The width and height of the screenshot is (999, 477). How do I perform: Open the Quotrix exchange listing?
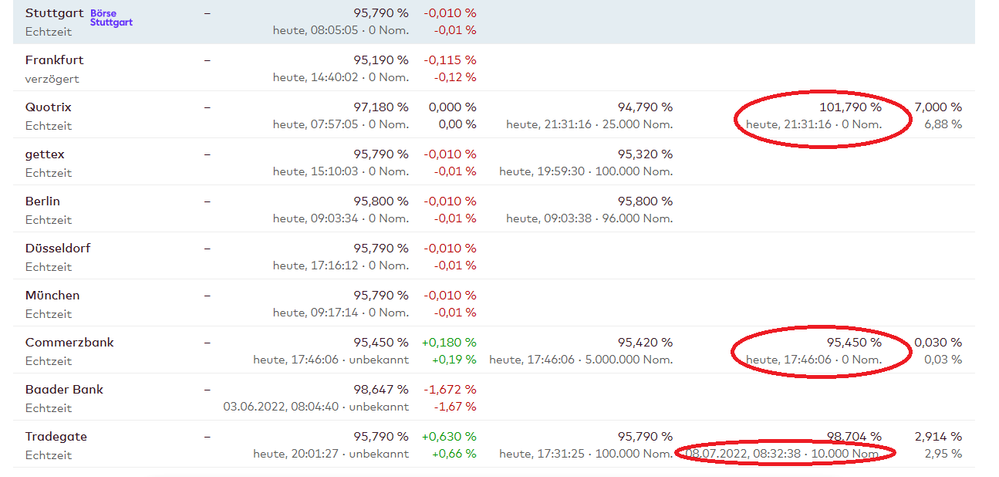point(48,107)
